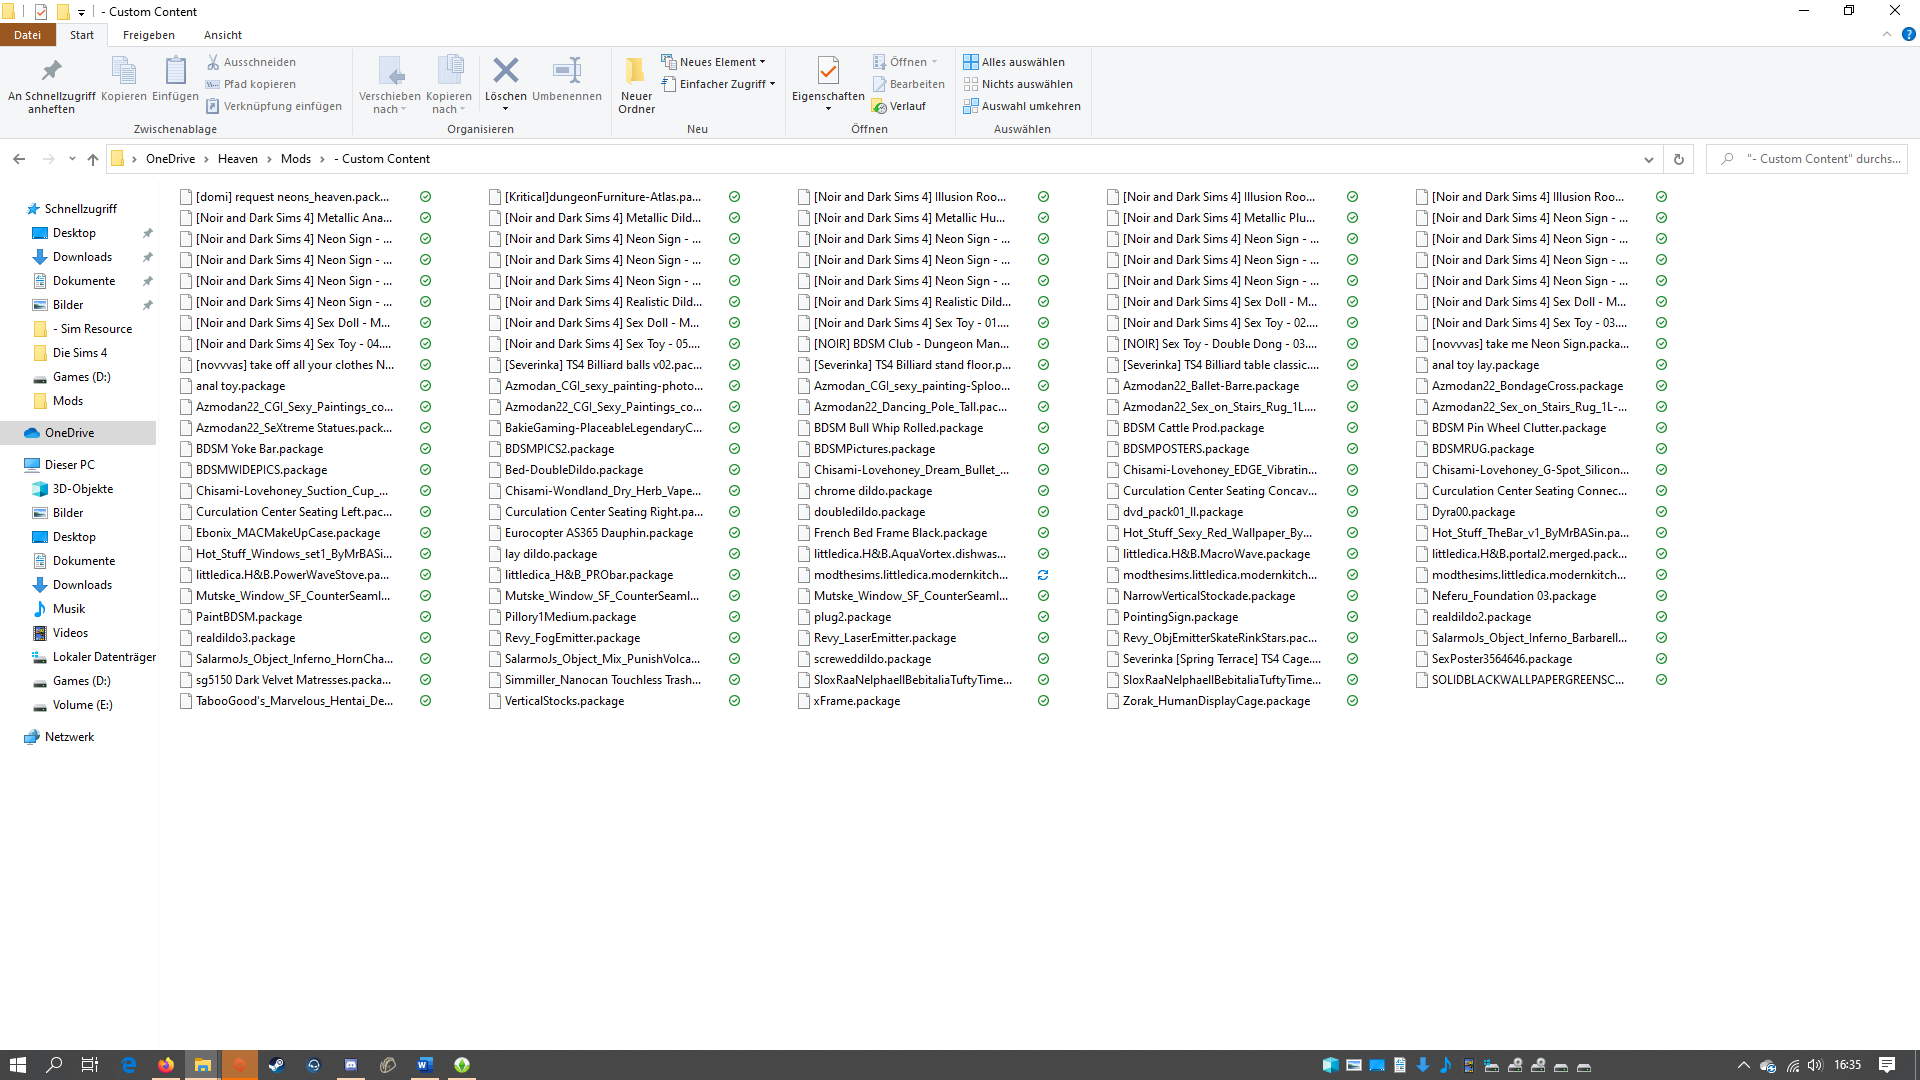Screen dimensions: 1920x1080
Task: Select file chrome dildo.package
Action: click(872, 491)
